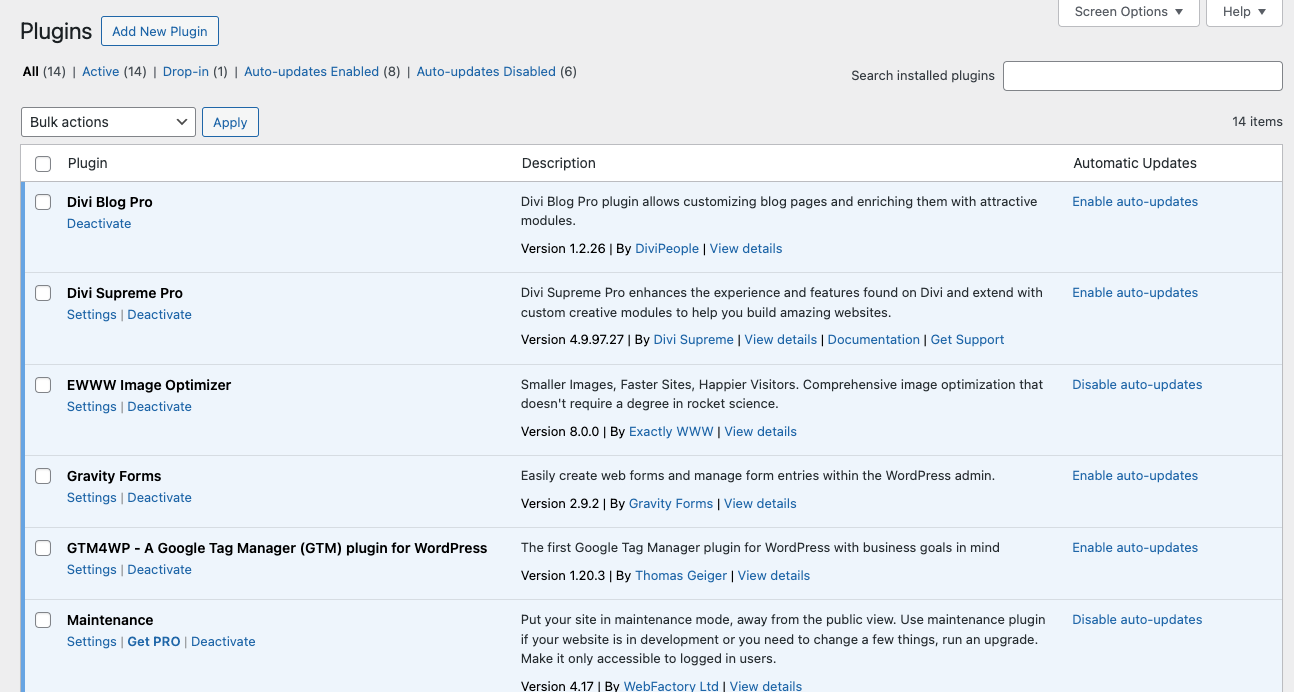Enable auto-updates for Gravity Forms

point(1135,476)
